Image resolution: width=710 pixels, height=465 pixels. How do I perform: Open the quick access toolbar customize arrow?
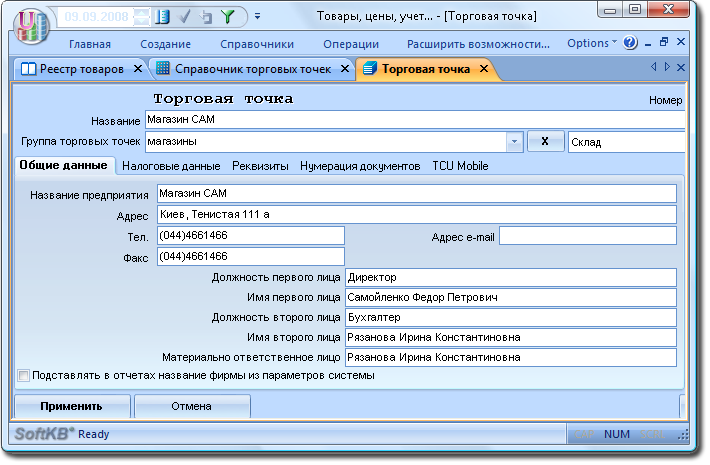point(257,16)
